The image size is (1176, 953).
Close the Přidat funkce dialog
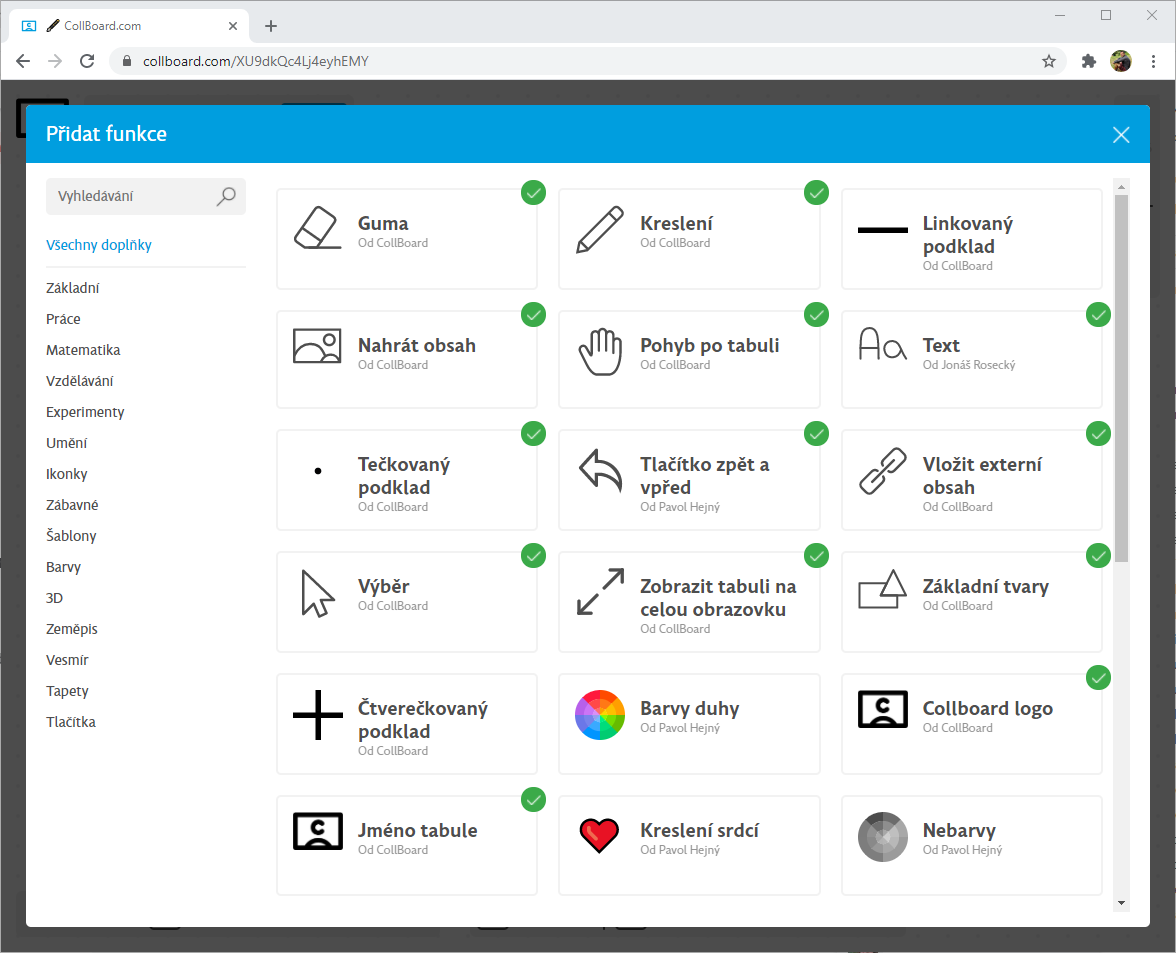coord(1121,135)
